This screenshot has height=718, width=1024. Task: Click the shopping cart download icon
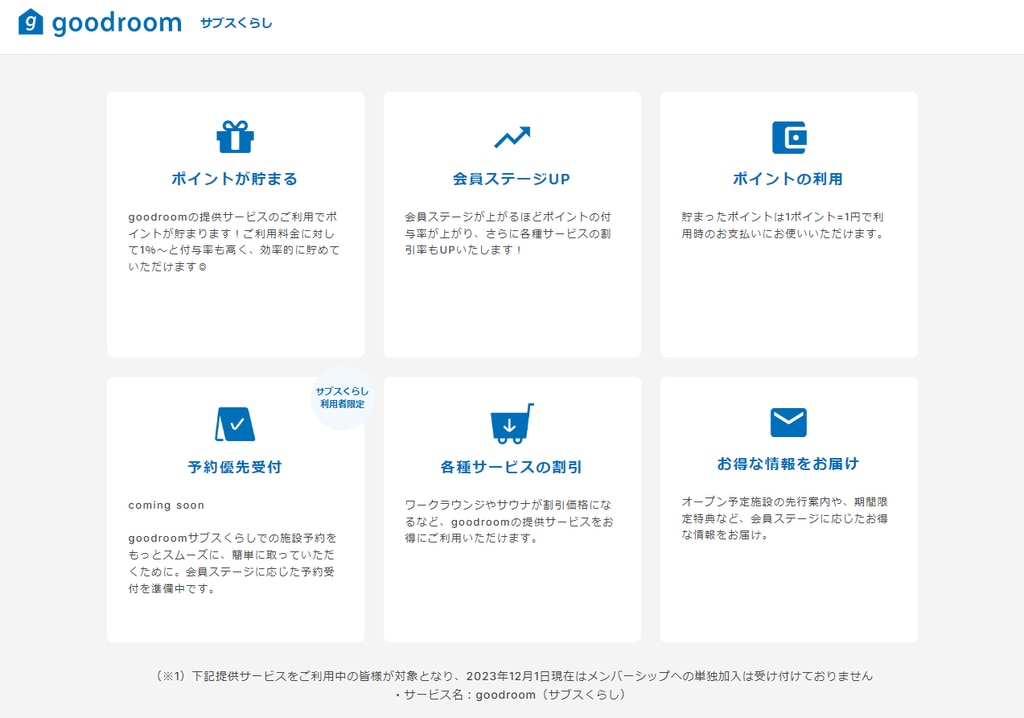(x=512, y=424)
